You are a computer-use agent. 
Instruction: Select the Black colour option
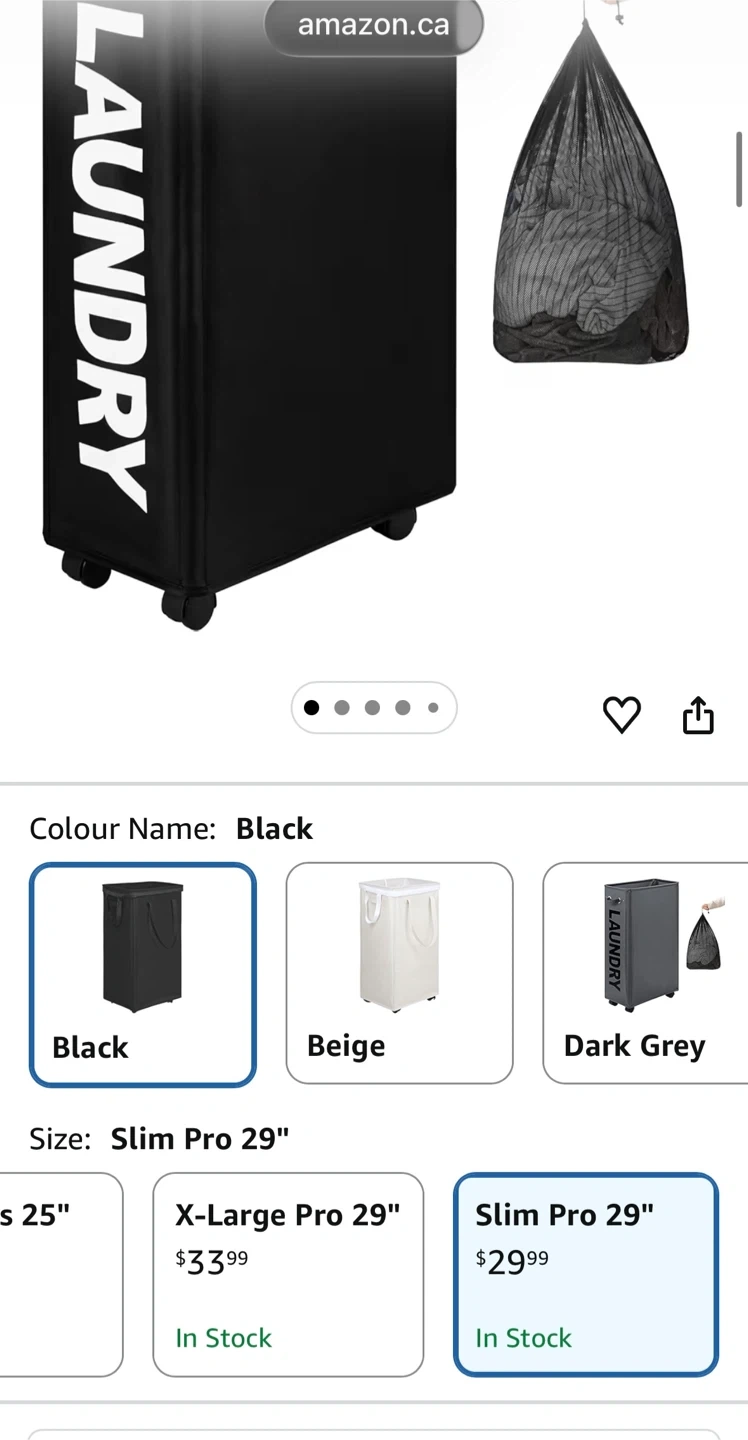click(143, 974)
